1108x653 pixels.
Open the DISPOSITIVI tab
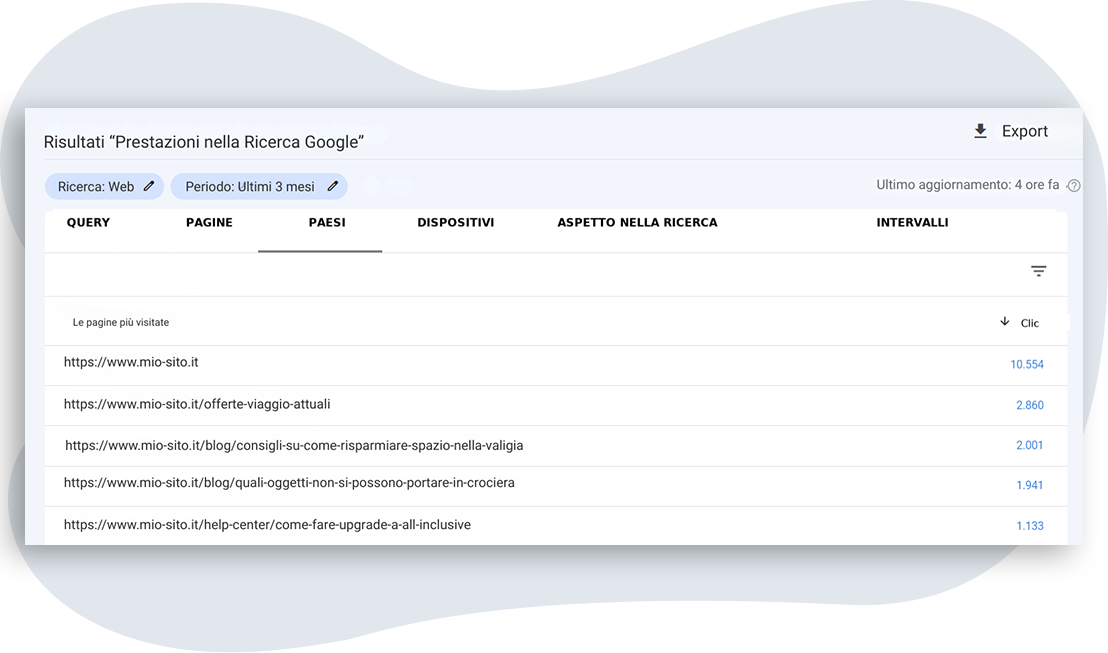coord(455,223)
